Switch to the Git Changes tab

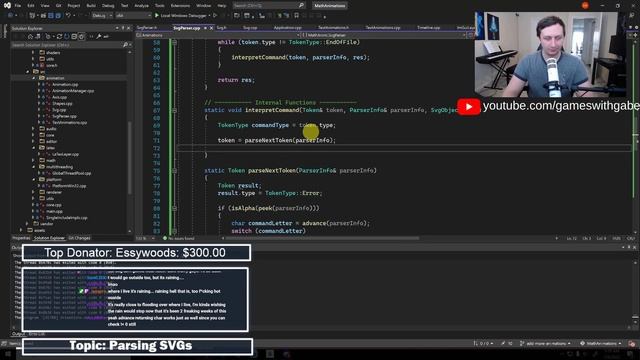(79, 238)
